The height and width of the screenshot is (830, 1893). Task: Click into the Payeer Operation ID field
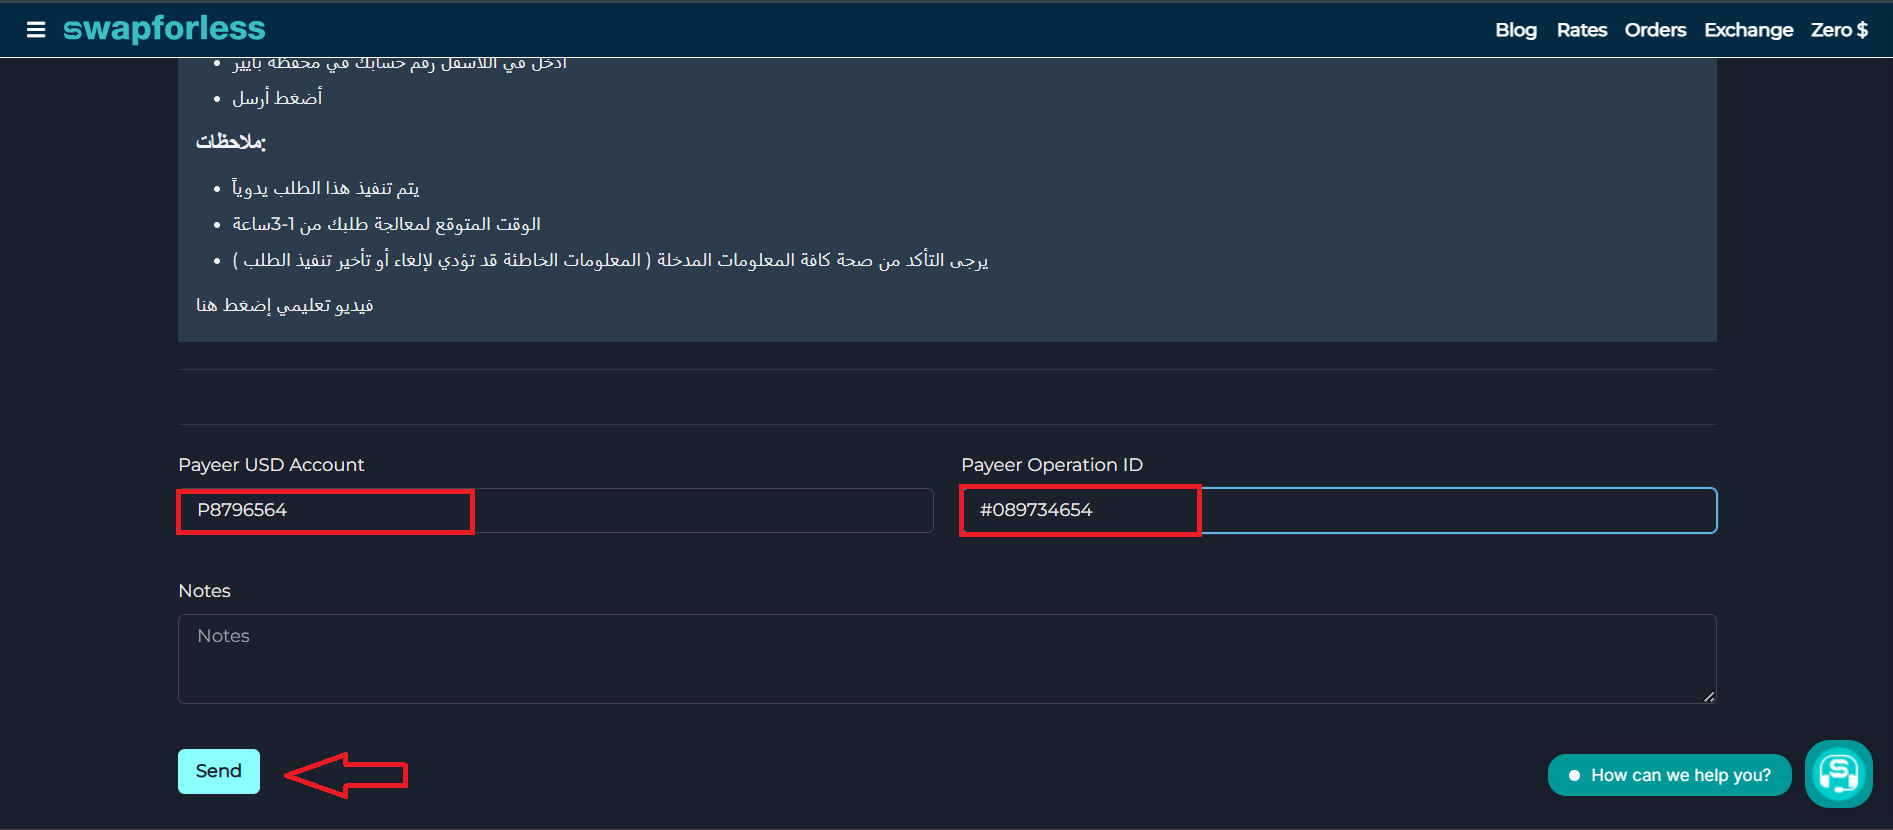click(1338, 510)
